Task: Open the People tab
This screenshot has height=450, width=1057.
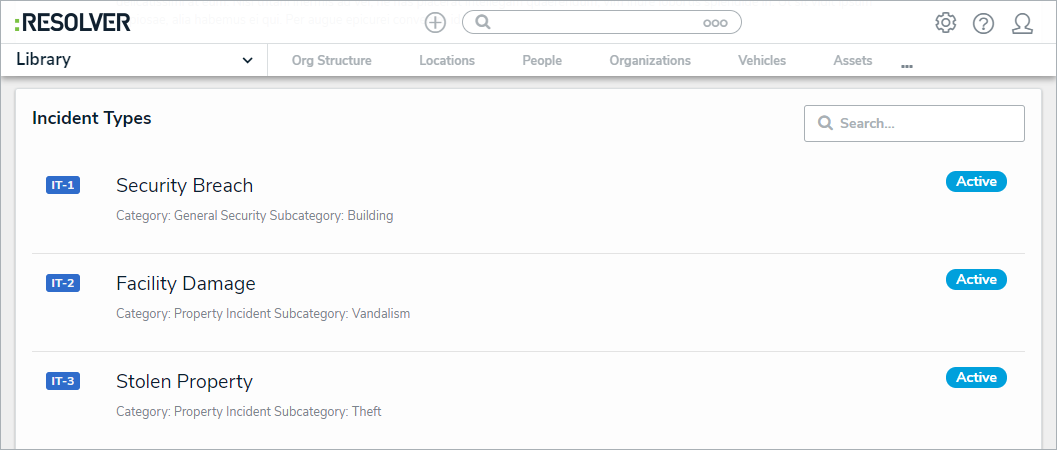Action: [542, 60]
